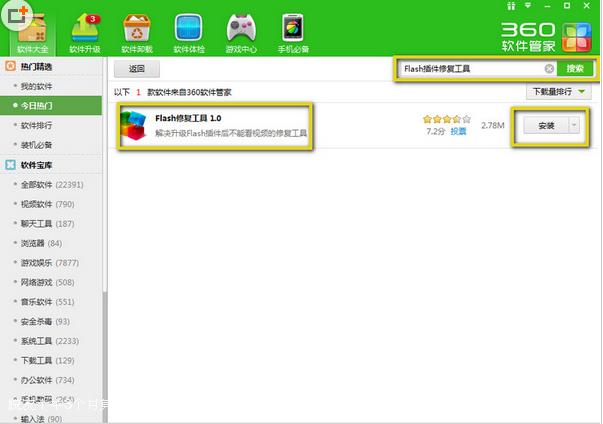This screenshot has height=424, width=603.
Task: Collapse the 软件宝库 sidebar section
Action: coord(10,165)
